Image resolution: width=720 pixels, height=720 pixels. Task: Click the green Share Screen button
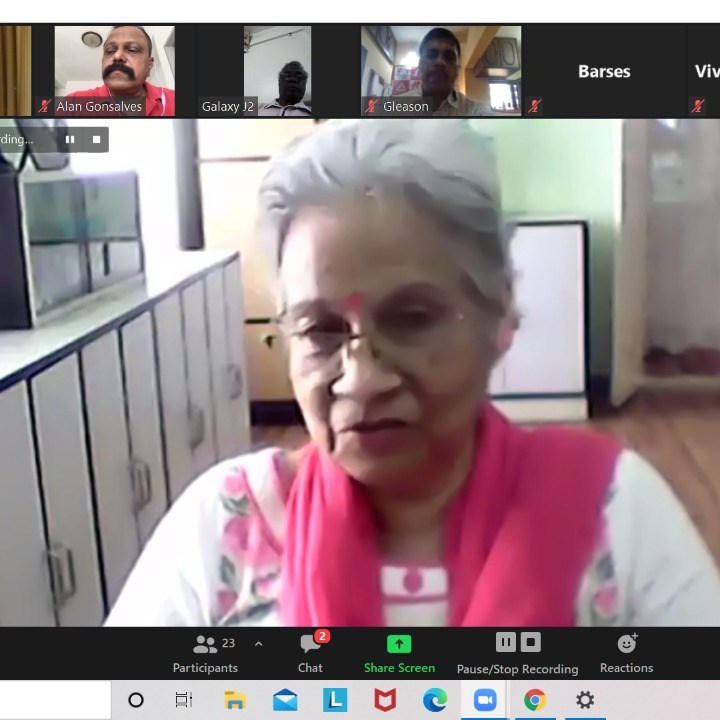(399, 654)
